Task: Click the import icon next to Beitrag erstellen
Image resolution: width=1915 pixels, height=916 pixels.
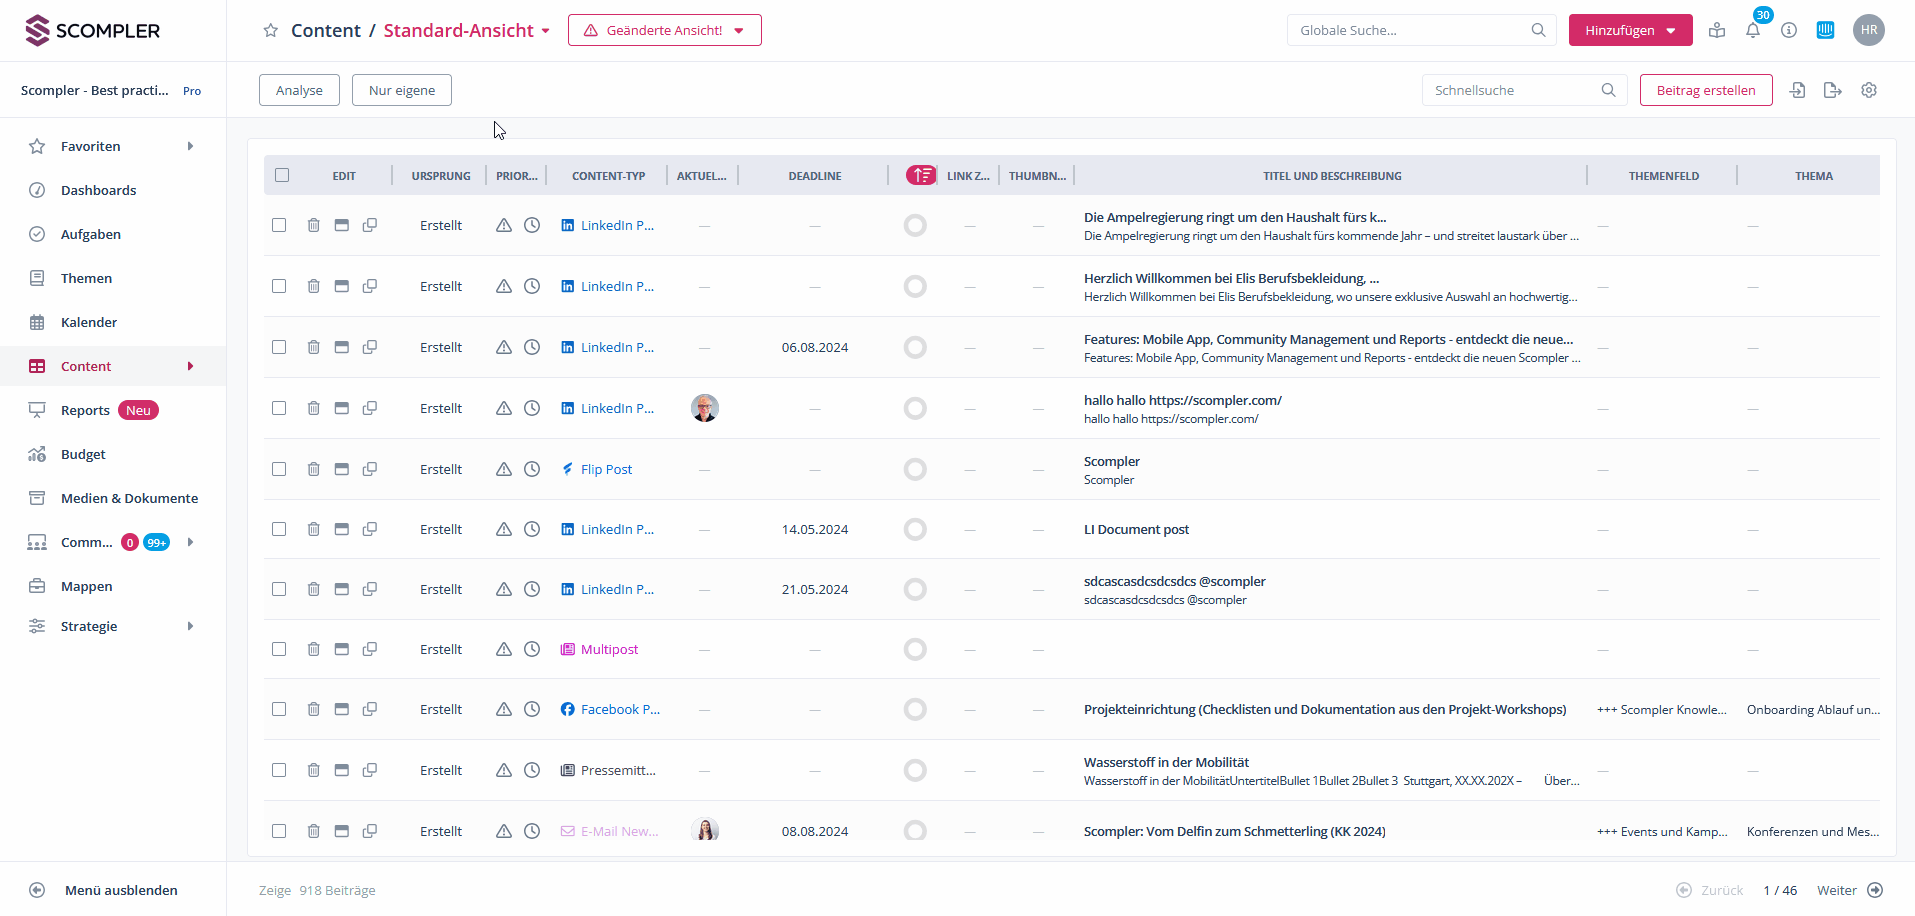Action: pyautogui.click(x=1797, y=90)
